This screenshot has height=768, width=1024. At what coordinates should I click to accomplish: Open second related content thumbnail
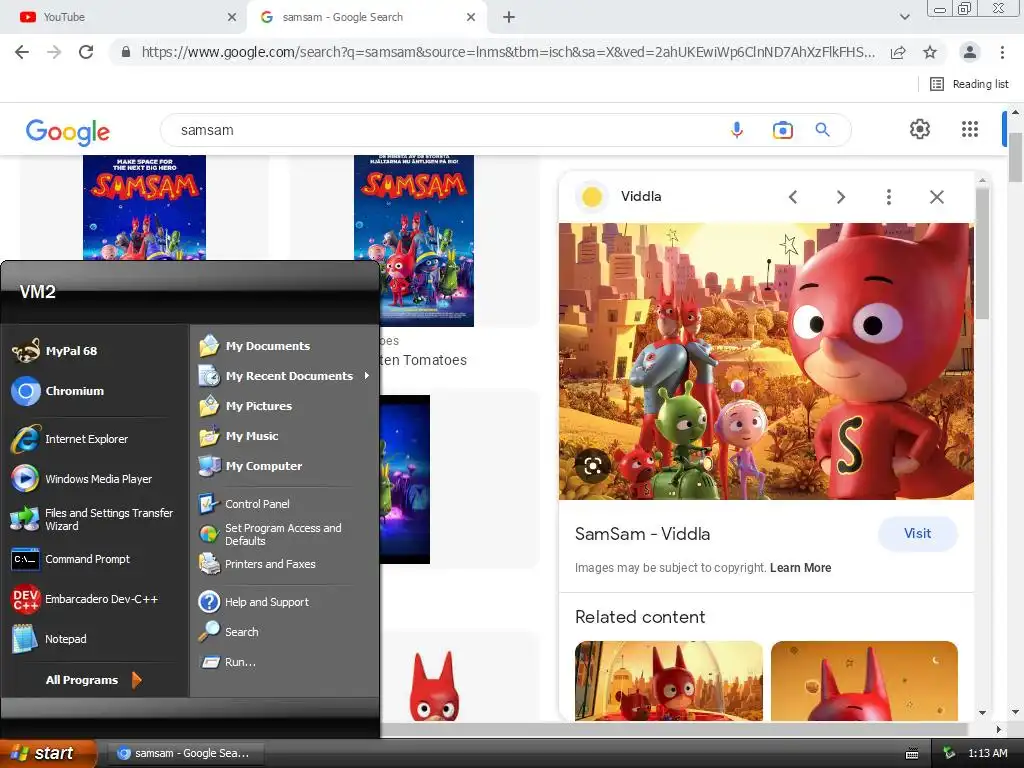click(864, 681)
